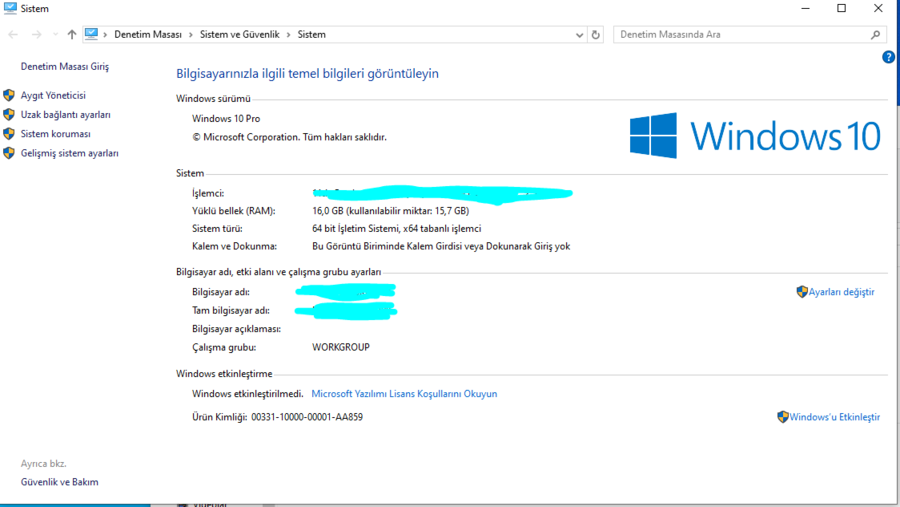This screenshot has height=507, width=900.
Task: Refresh the page with refresh button
Action: (x=596, y=35)
